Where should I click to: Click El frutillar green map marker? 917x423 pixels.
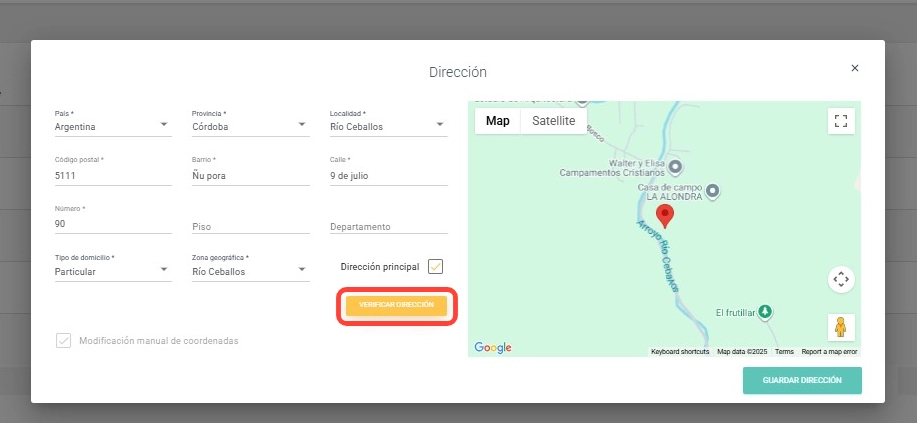(x=765, y=312)
